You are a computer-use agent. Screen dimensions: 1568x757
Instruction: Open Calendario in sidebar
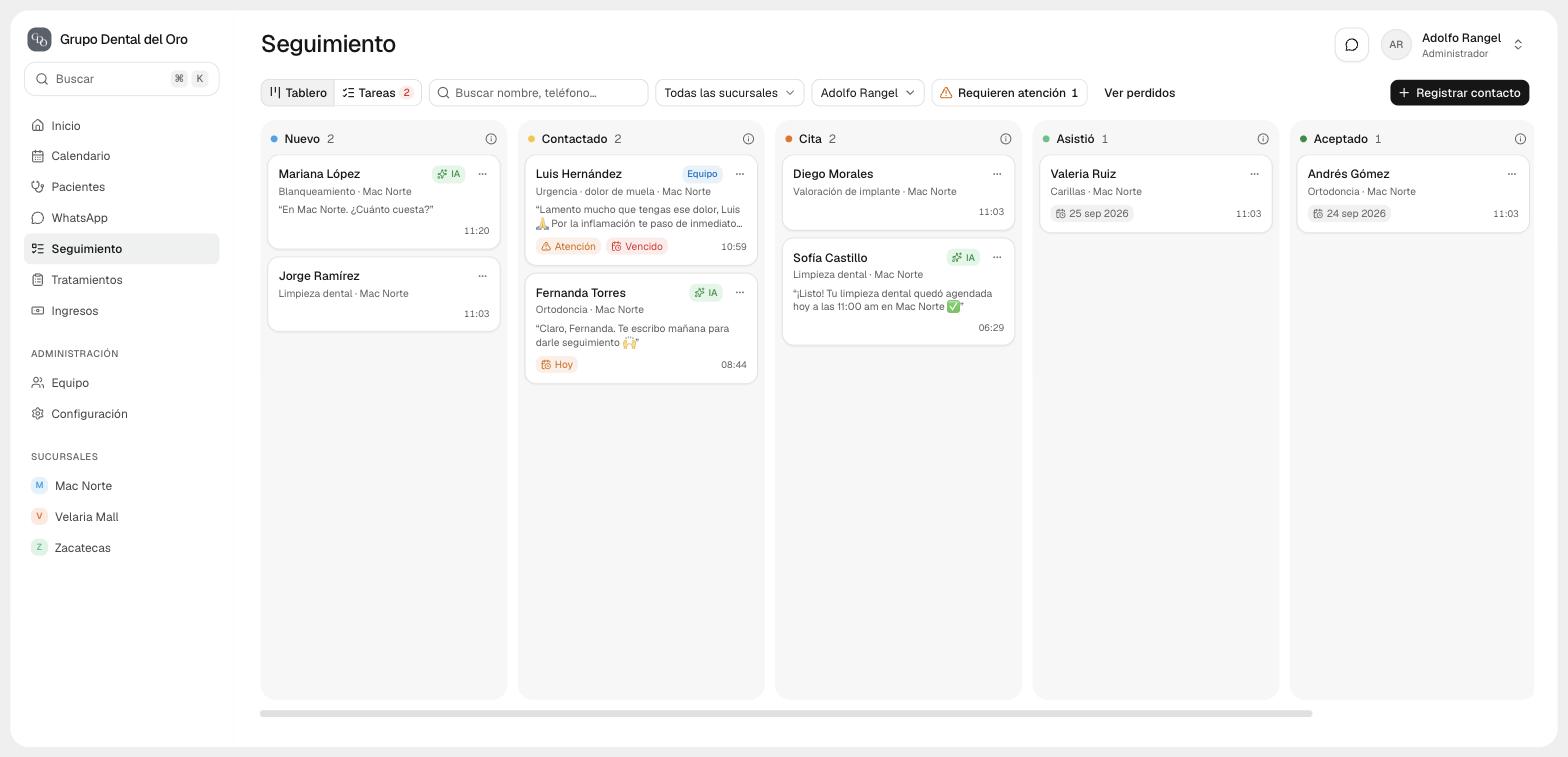click(121, 156)
